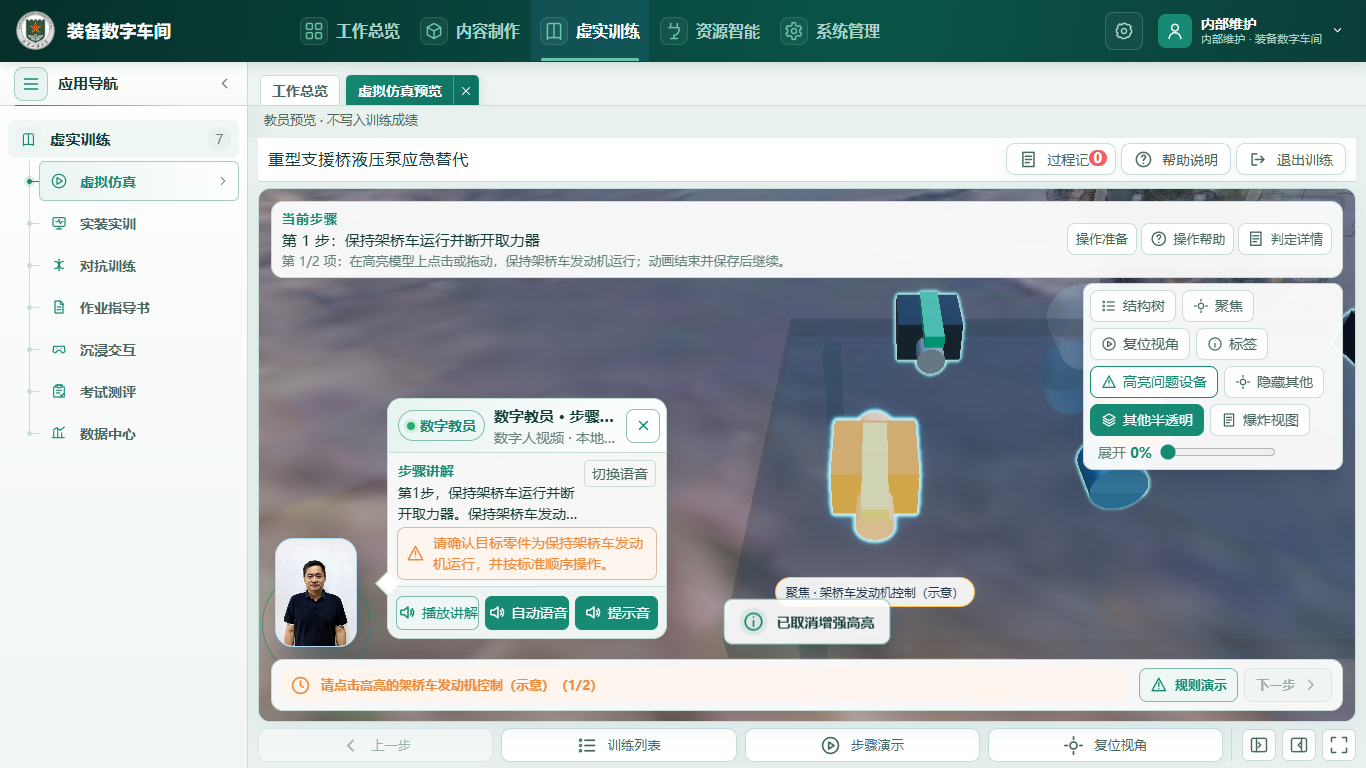The width and height of the screenshot is (1366, 768).
Task: Click the fullscreen icon at bottom right
Action: click(1337, 745)
